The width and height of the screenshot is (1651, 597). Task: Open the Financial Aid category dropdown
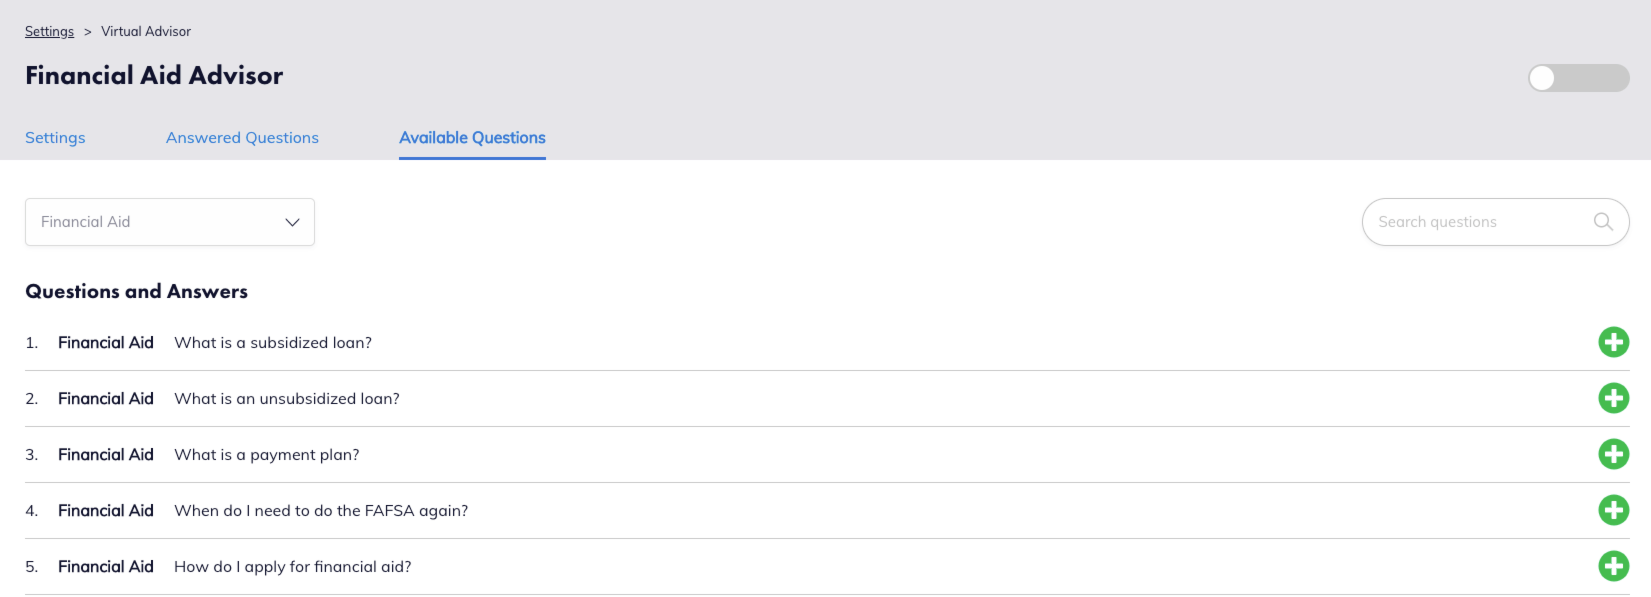[x=170, y=222]
